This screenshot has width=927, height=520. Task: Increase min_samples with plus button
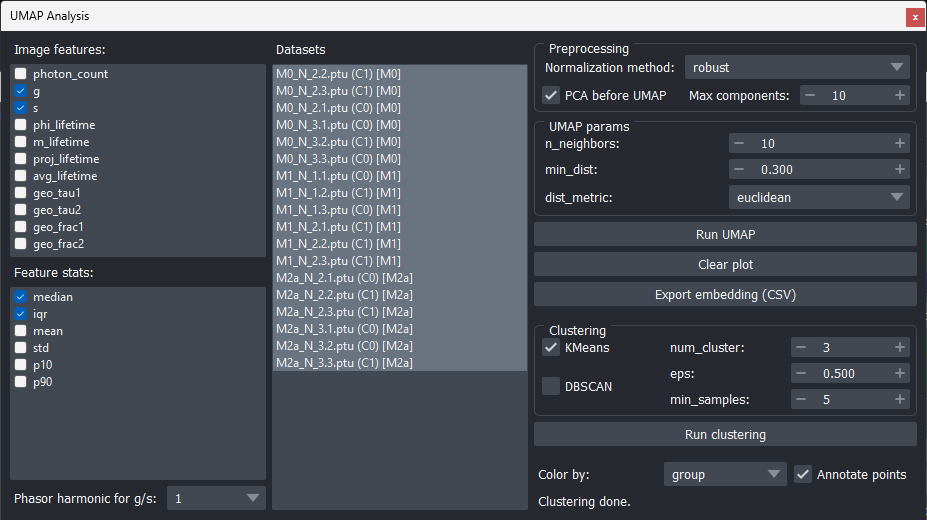[899, 399]
